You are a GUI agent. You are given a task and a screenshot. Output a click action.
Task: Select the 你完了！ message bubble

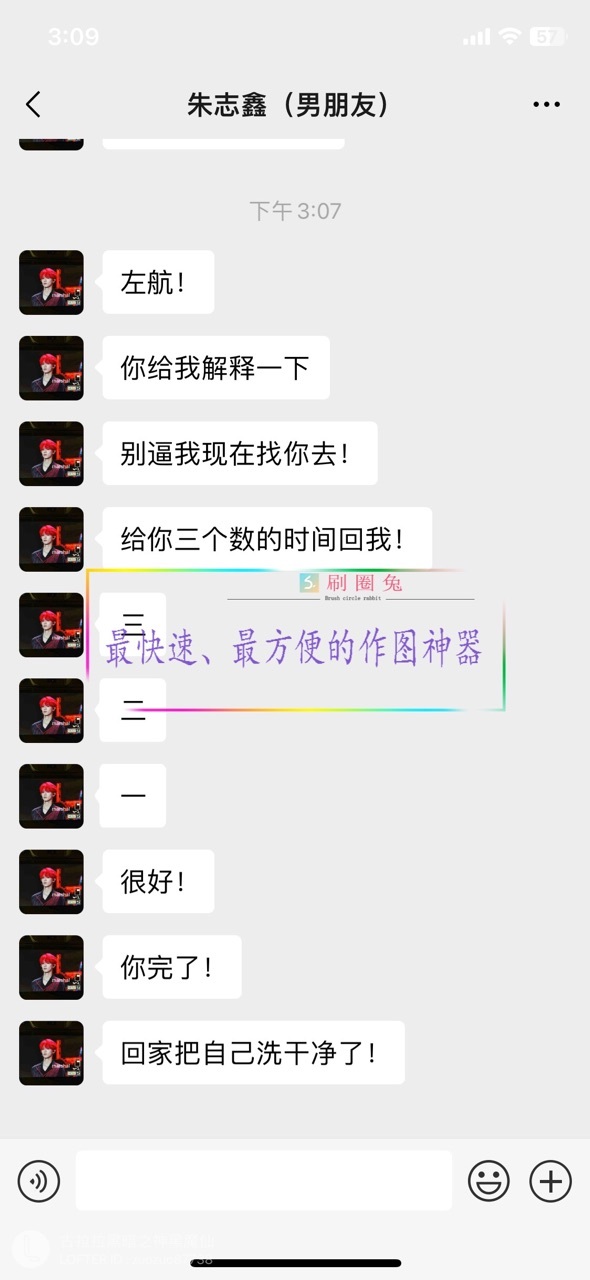pyautogui.click(x=172, y=967)
